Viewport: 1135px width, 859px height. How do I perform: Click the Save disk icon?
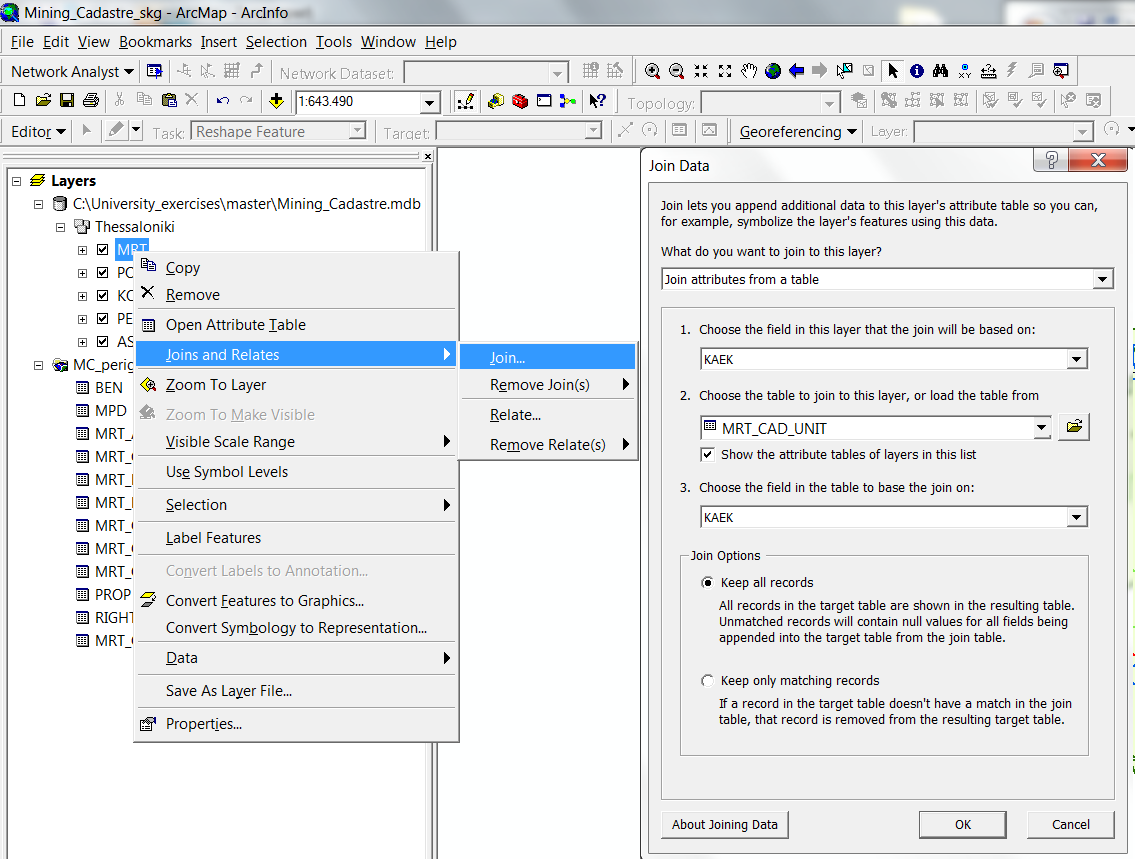click(67, 101)
